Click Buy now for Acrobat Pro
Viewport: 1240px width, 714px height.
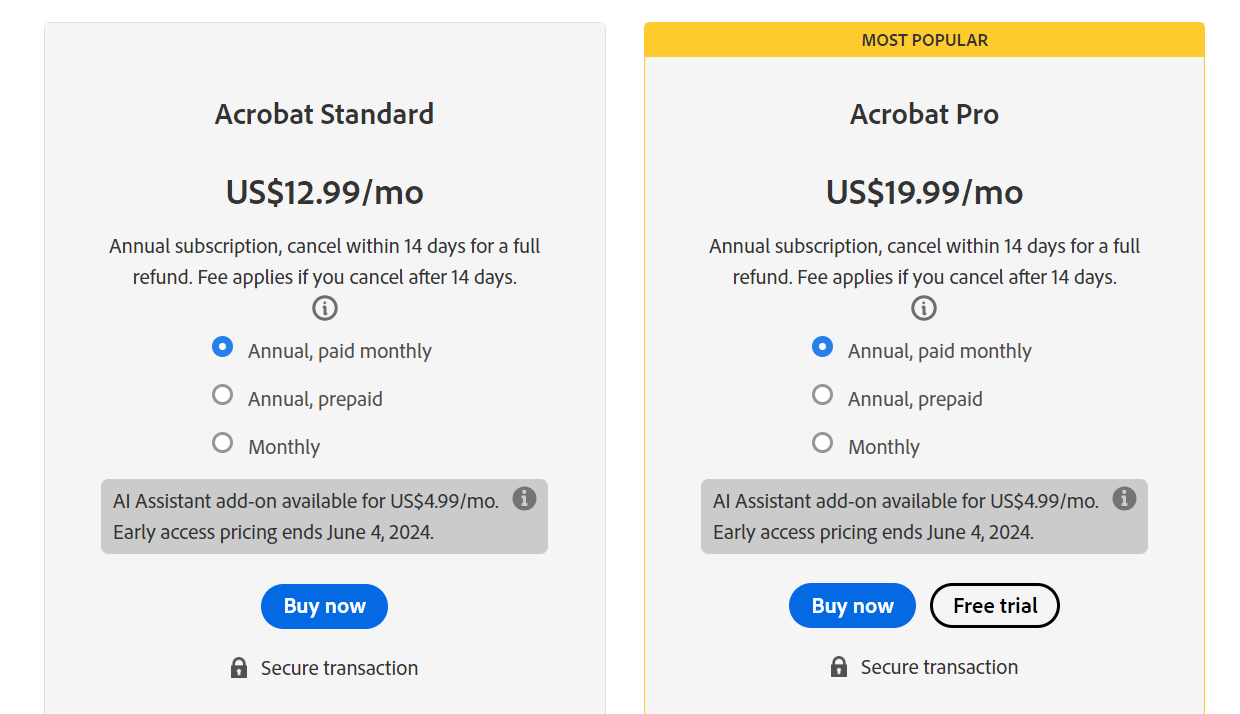pyautogui.click(x=852, y=605)
